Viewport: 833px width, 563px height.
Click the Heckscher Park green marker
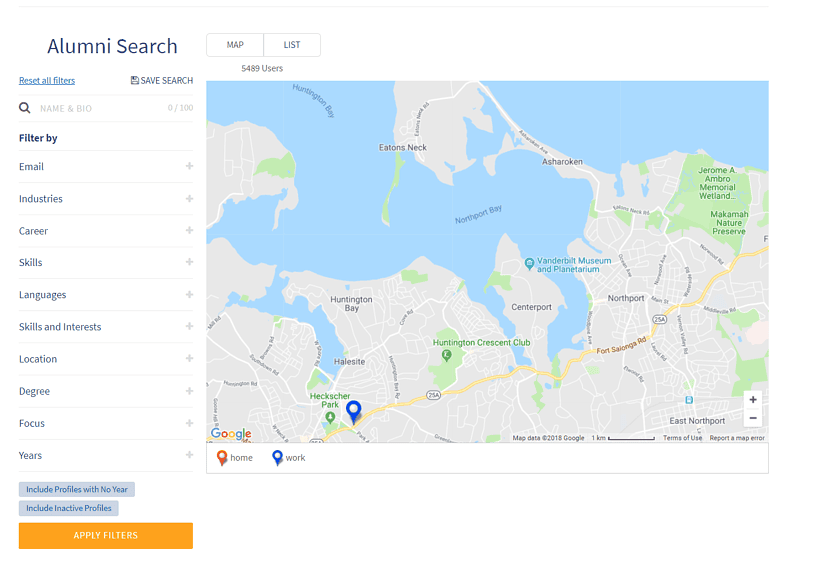click(x=330, y=417)
